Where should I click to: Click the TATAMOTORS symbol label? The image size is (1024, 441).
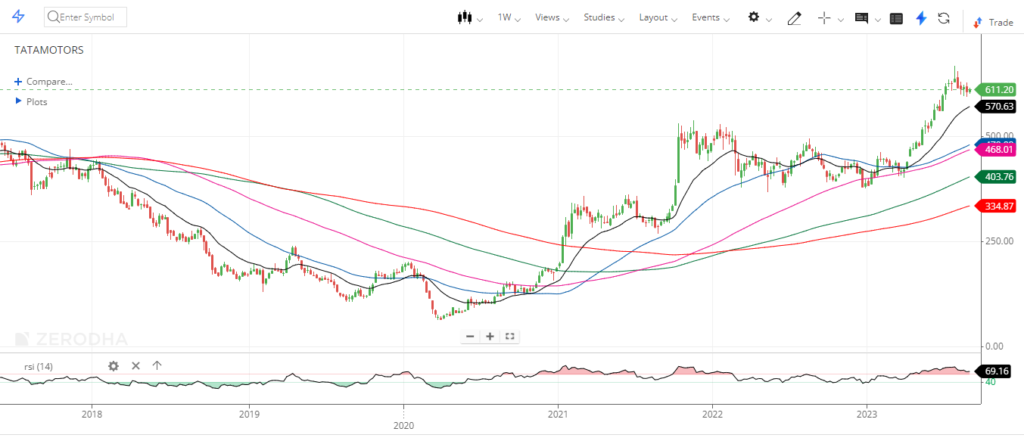click(x=49, y=50)
